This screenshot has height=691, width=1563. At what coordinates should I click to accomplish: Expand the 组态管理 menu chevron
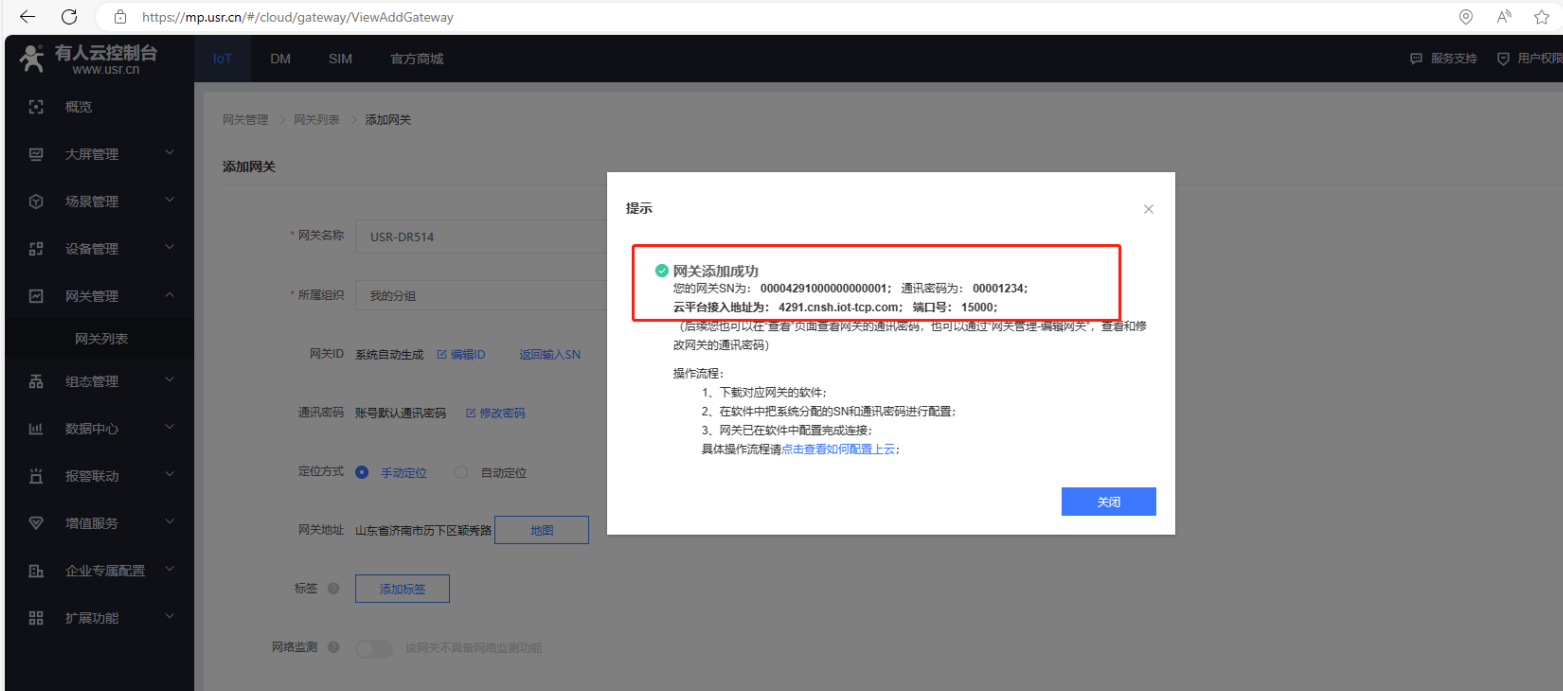point(169,380)
